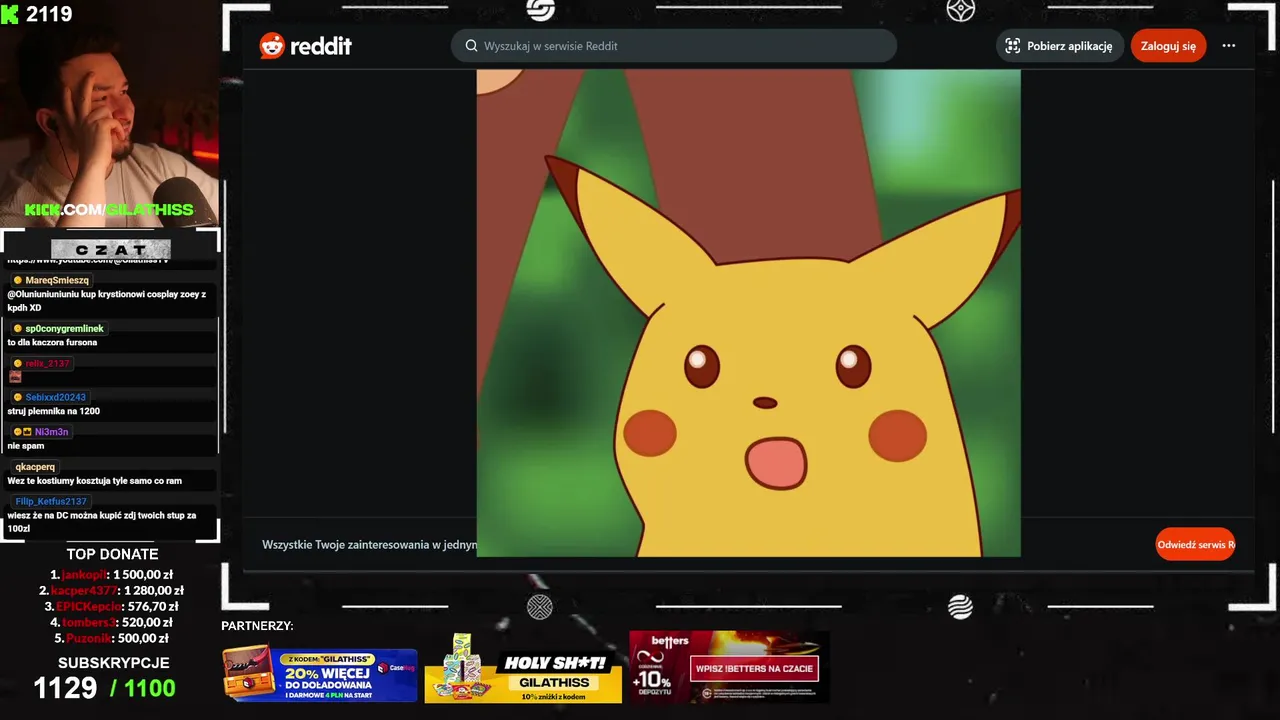Click the QR icon on 'Pobierz aplikację'

click(x=1012, y=46)
